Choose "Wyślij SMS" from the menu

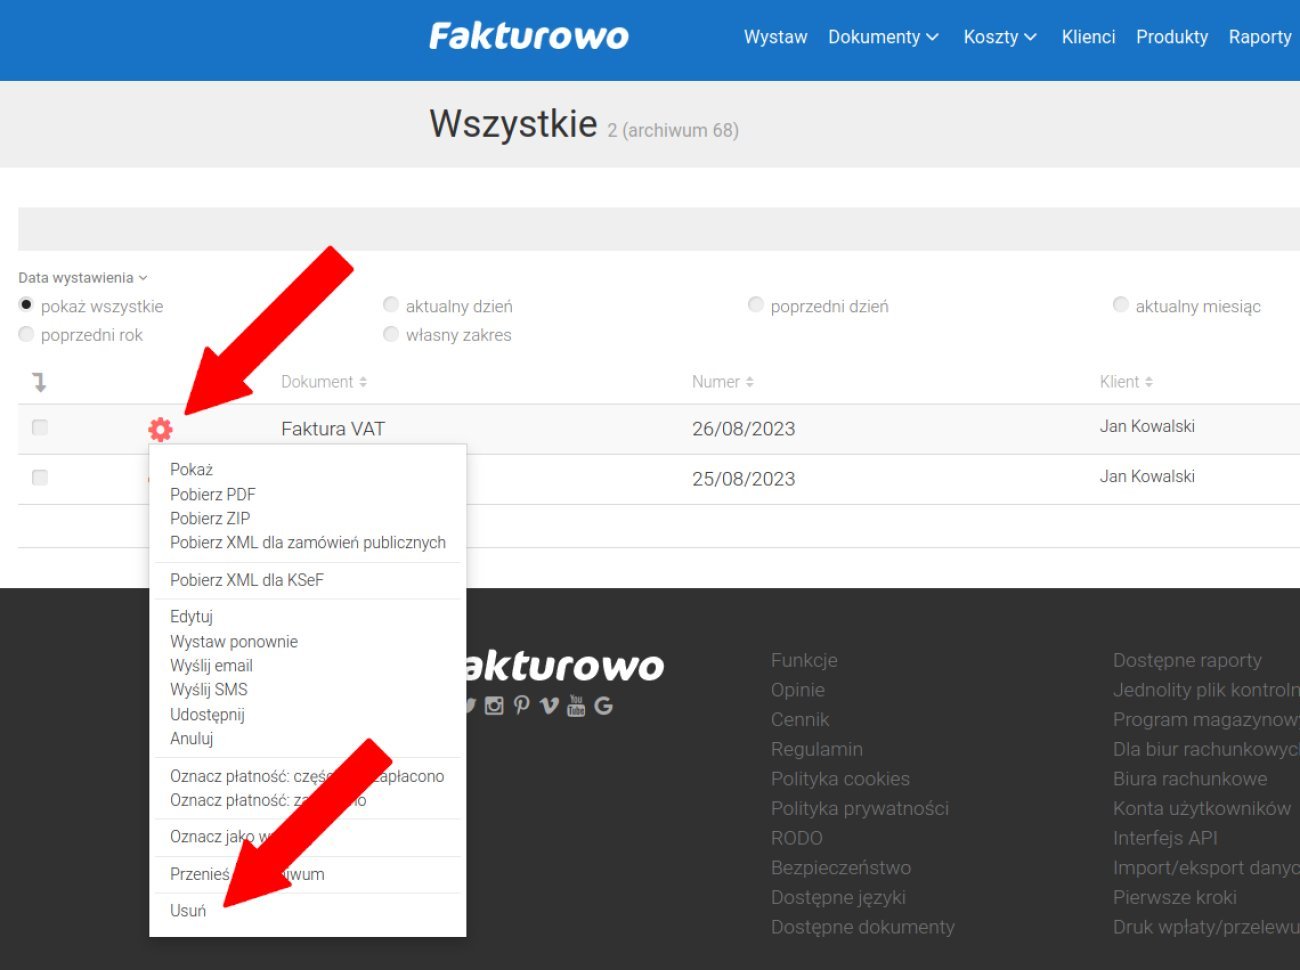(209, 690)
